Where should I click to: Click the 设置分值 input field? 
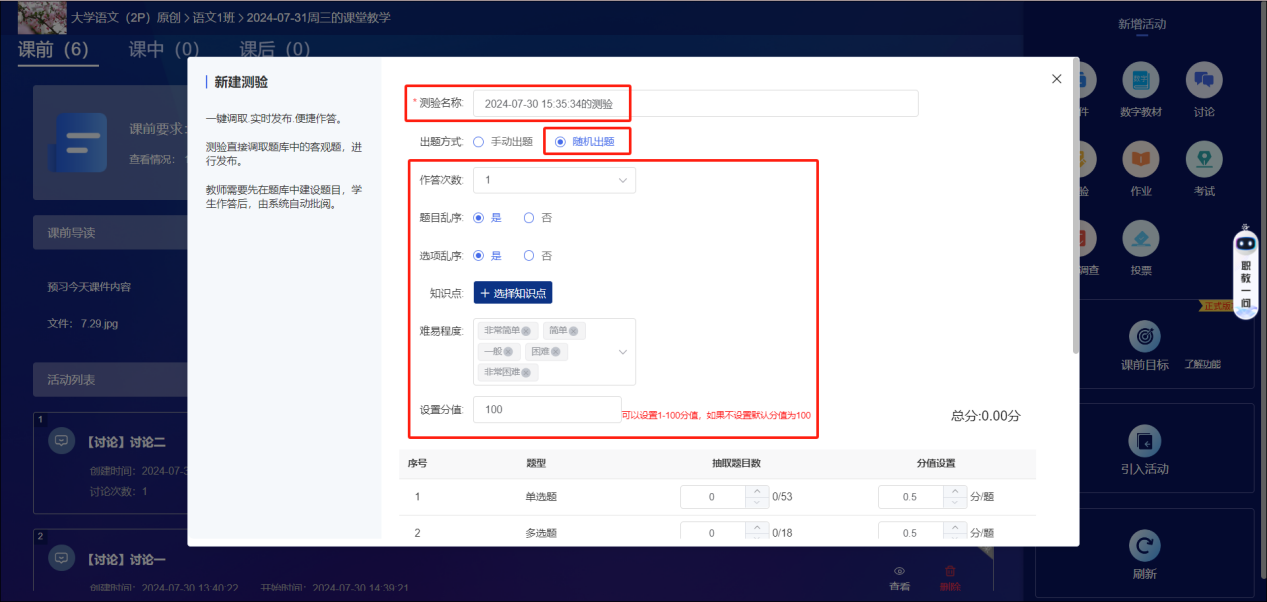(546, 409)
